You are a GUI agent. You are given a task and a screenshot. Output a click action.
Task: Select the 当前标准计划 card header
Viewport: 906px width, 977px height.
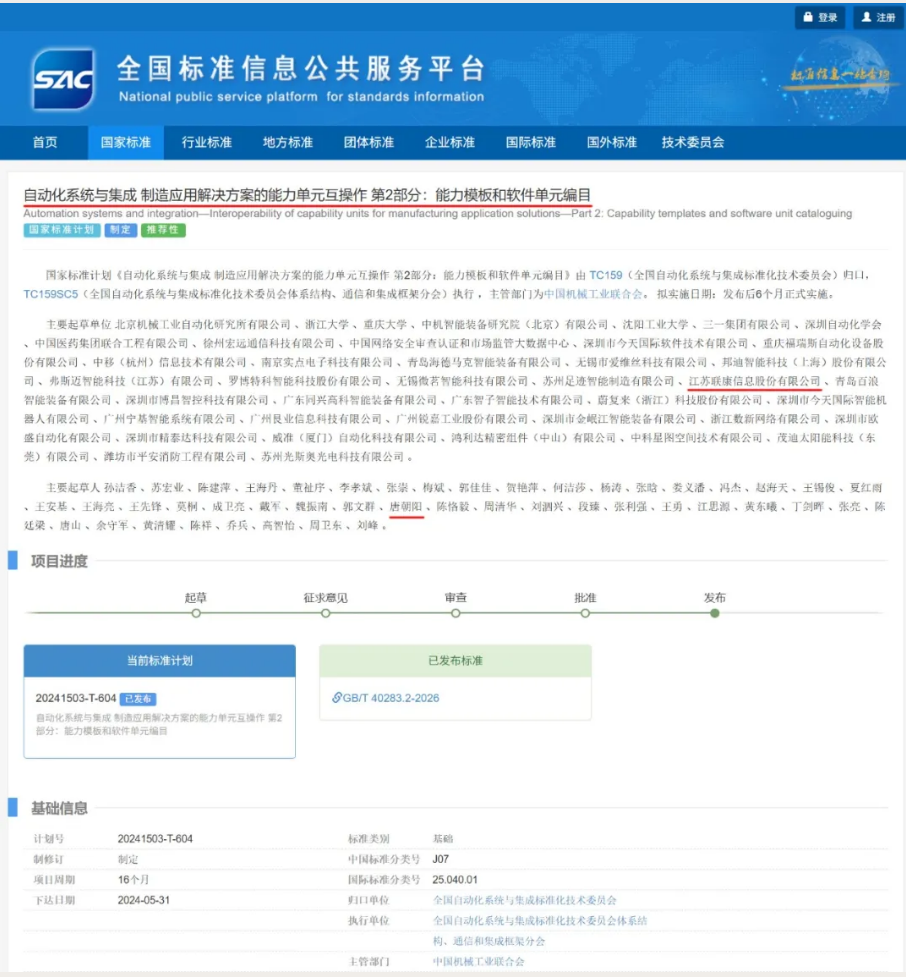point(160,660)
